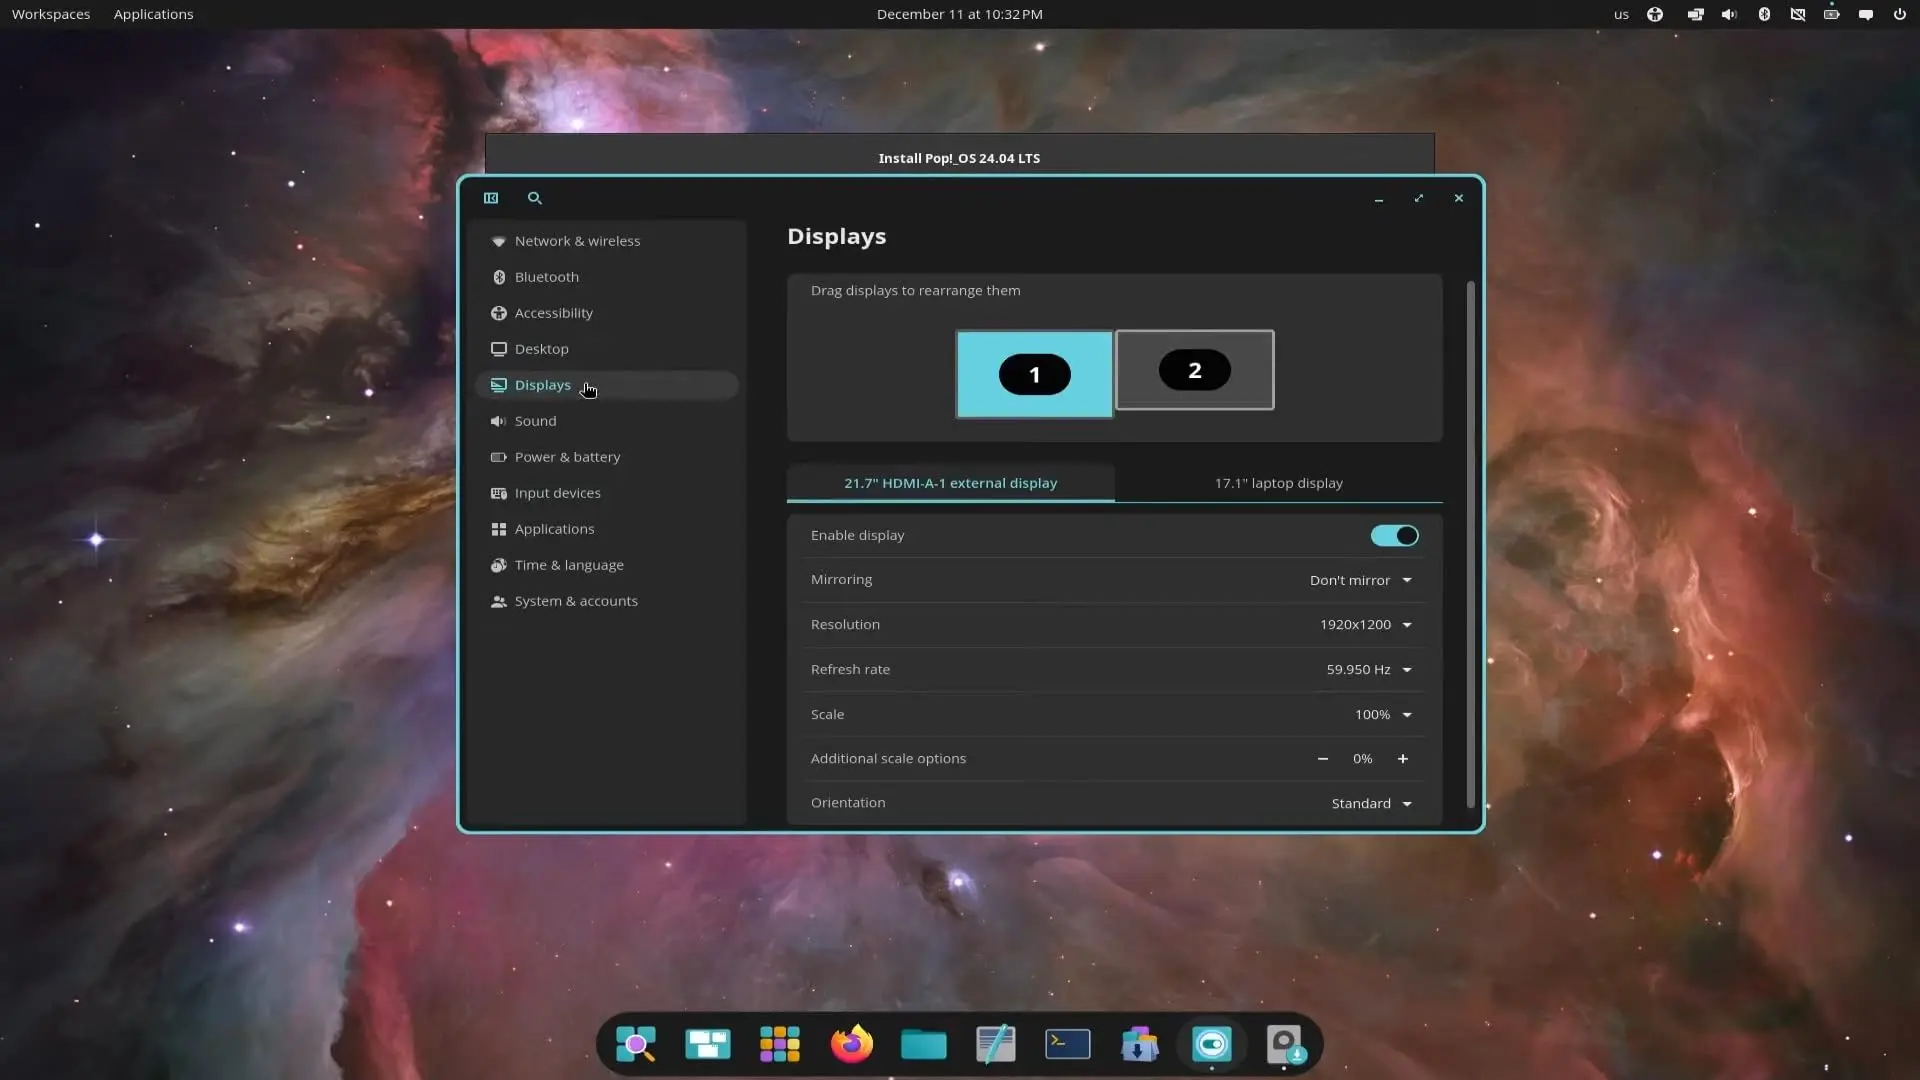
Task: Open Bluetooth settings page
Action: point(607,277)
